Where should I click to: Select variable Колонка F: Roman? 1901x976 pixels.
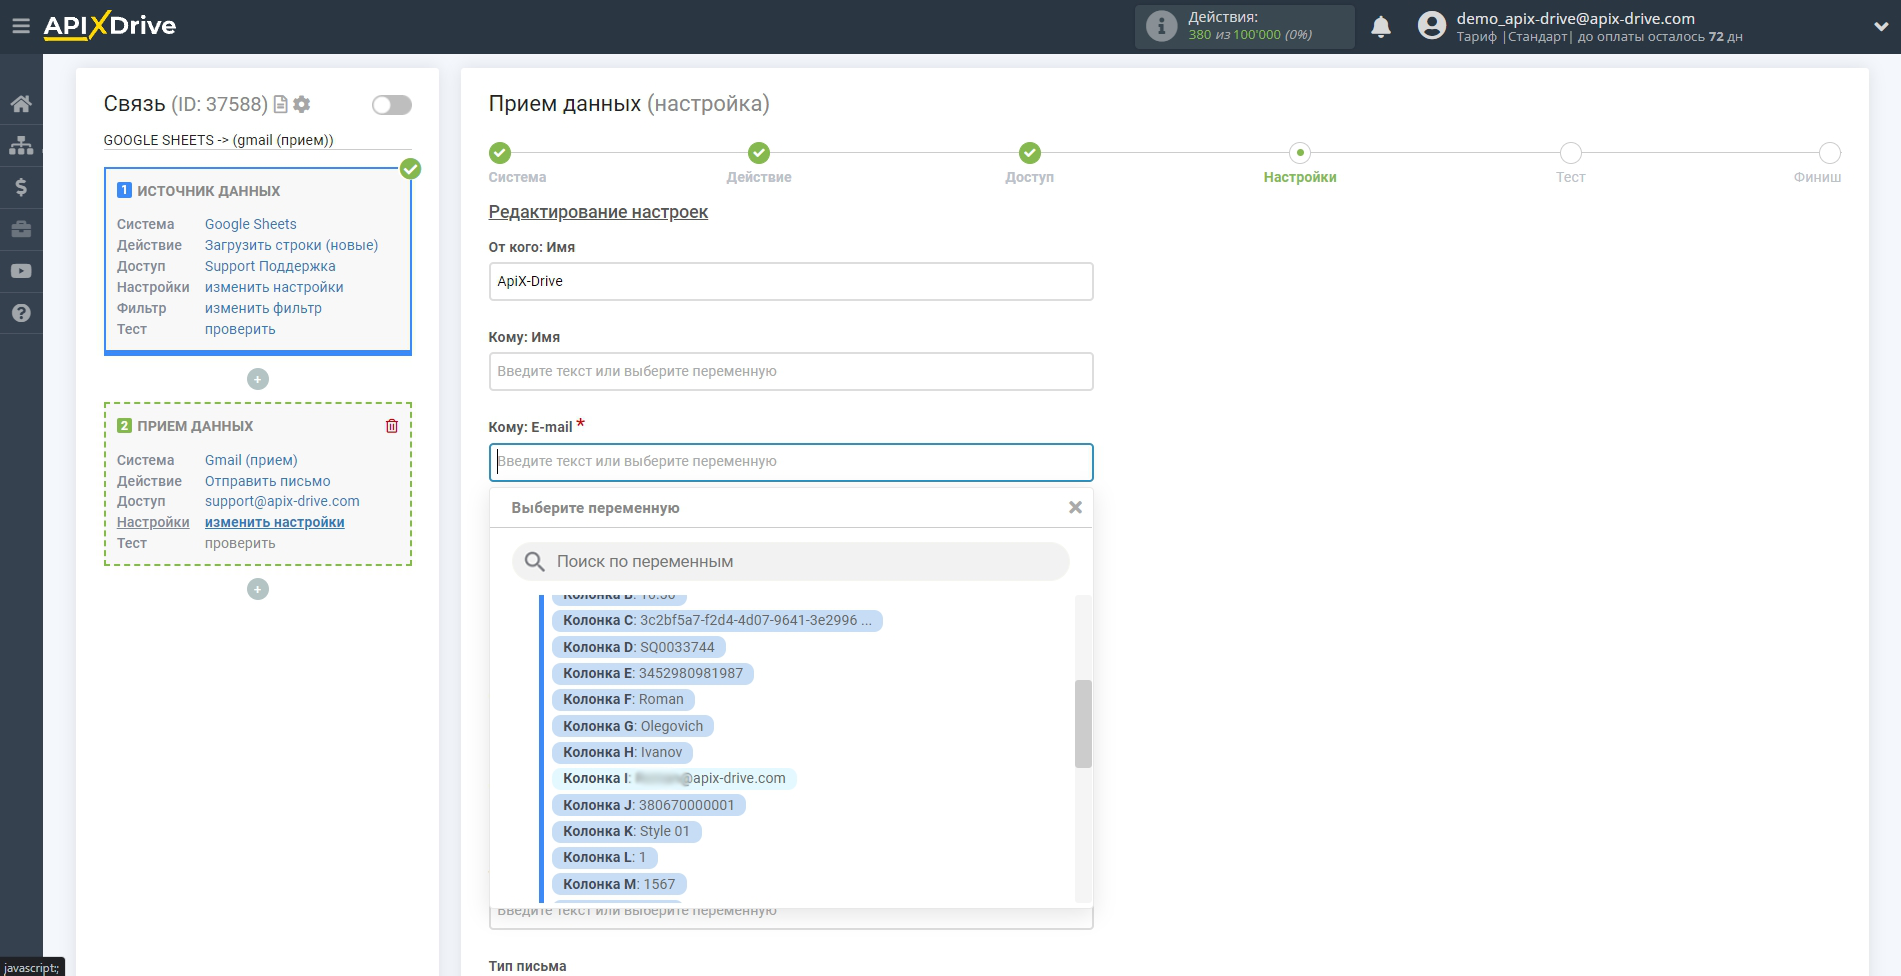(x=623, y=700)
